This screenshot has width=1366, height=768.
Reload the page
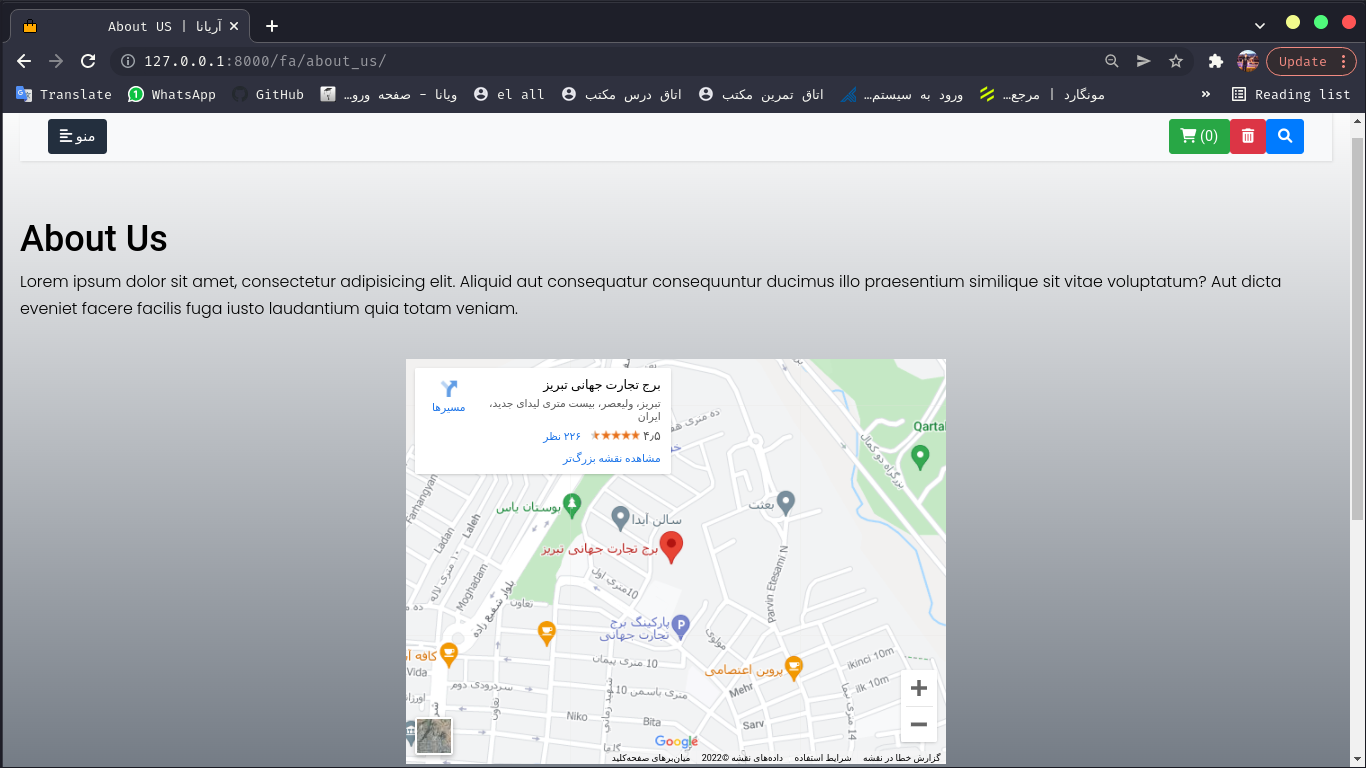coord(88,61)
